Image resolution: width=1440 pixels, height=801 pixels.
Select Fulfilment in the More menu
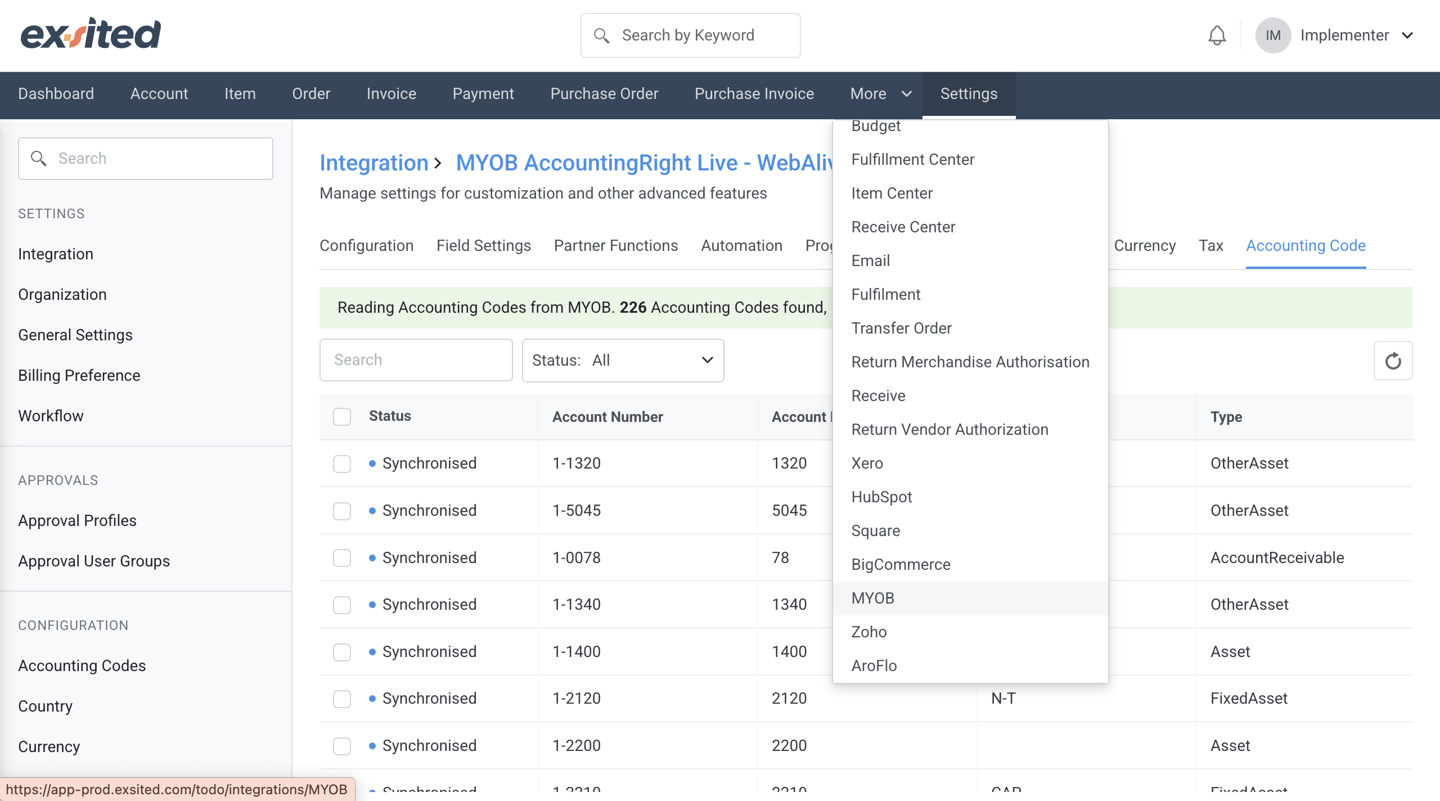(970, 295)
